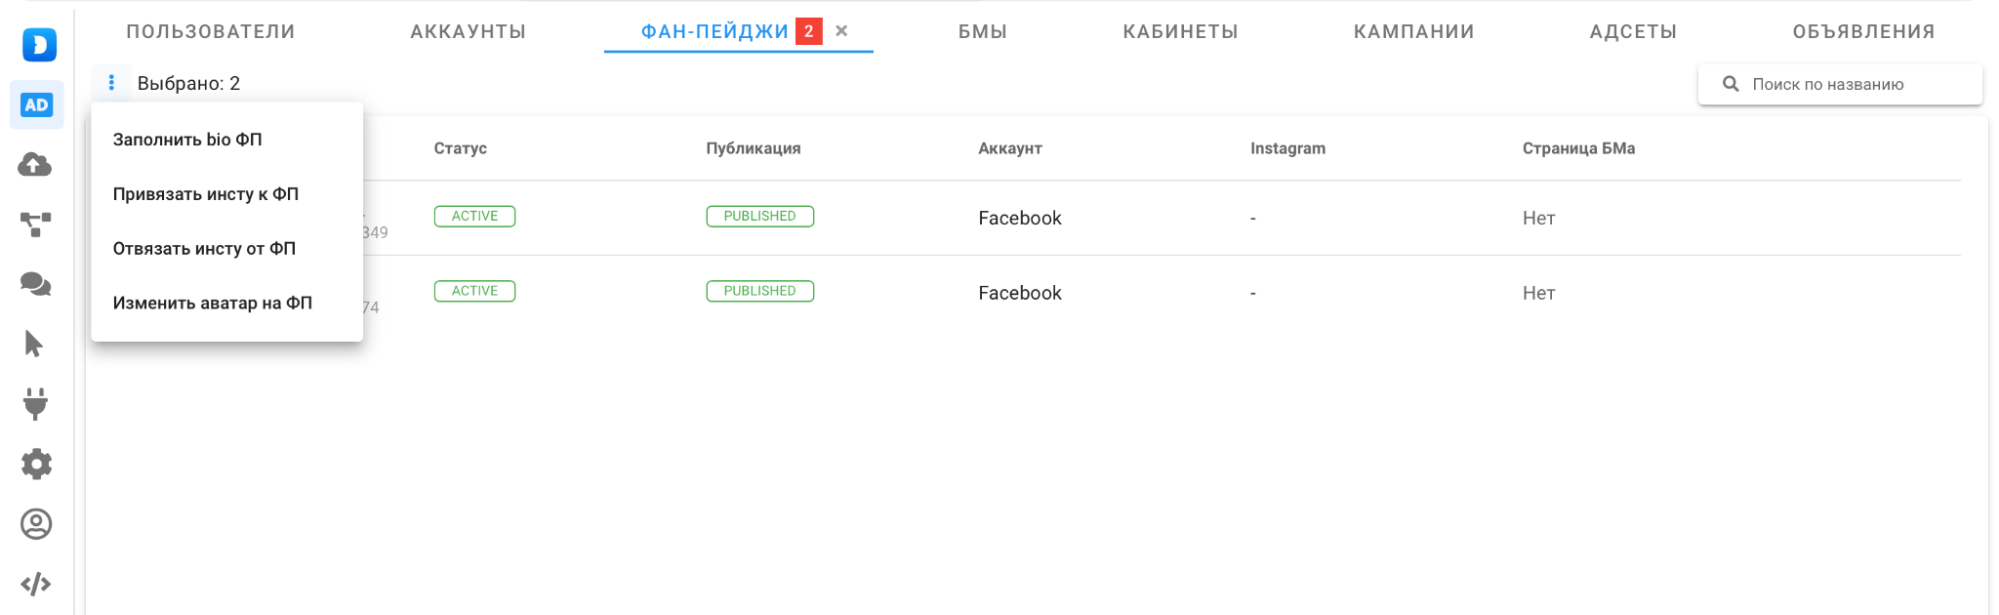Switch to the Аккаунты tab
This screenshot has height=615, width=1999.
pyautogui.click(x=468, y=31)
